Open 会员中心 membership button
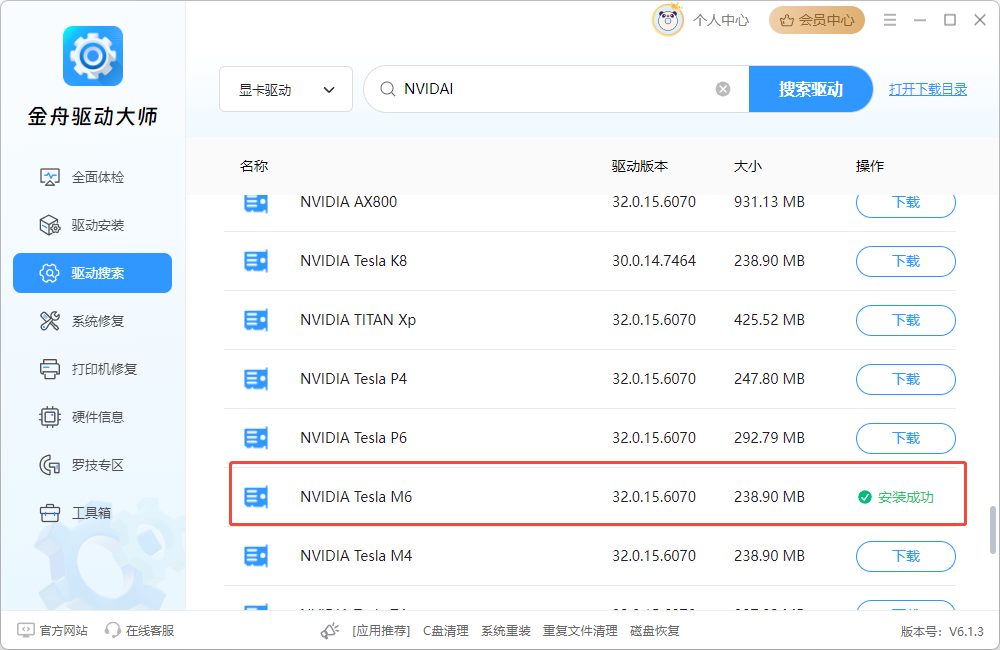 (x=817, y=20)
